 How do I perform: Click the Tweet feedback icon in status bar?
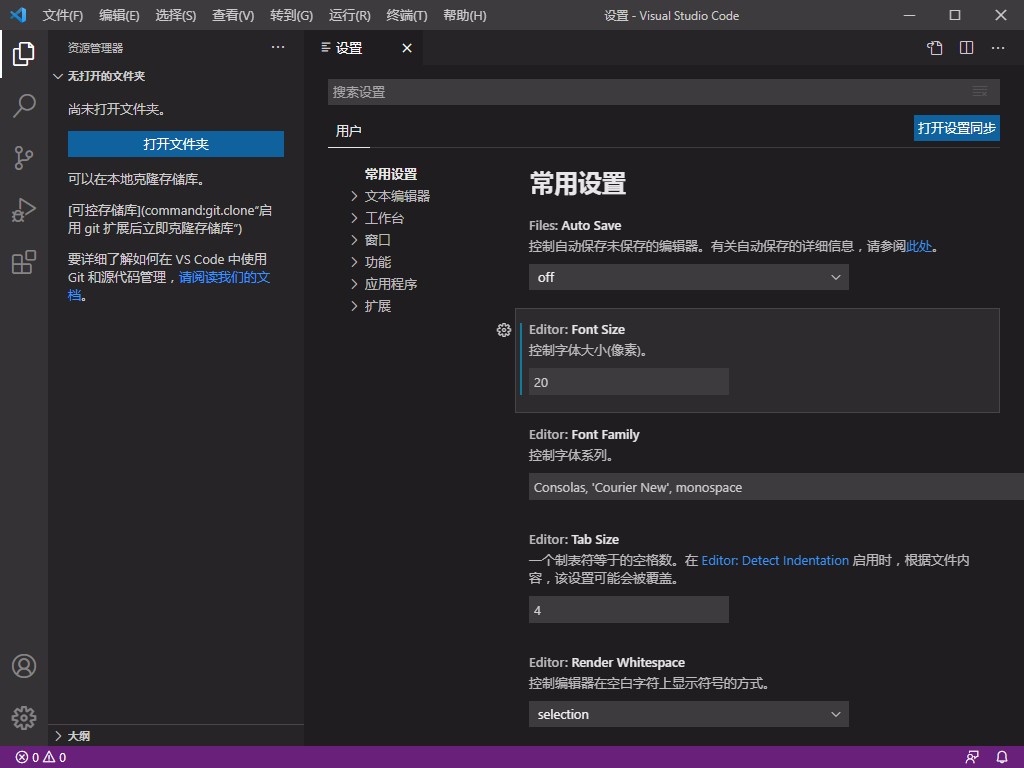(x=971, y=757)
